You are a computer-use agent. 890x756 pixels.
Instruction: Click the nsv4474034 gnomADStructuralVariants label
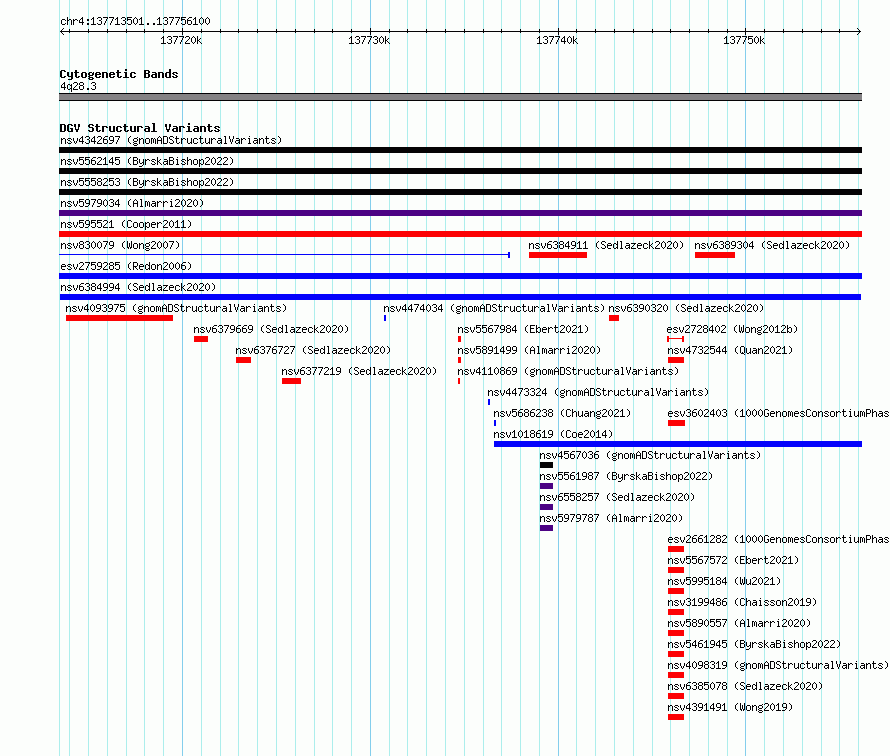494,308
